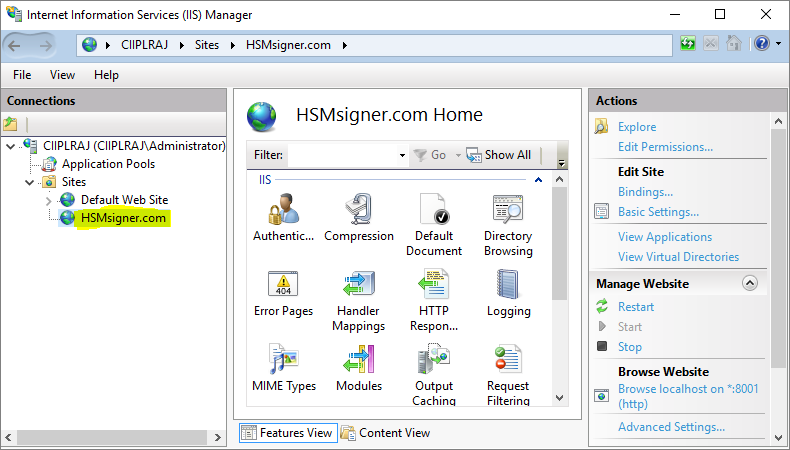The width and height of the screenshot is (790, 450).
Task: Open the Authentication feature icon
Action: pos(283,209)
